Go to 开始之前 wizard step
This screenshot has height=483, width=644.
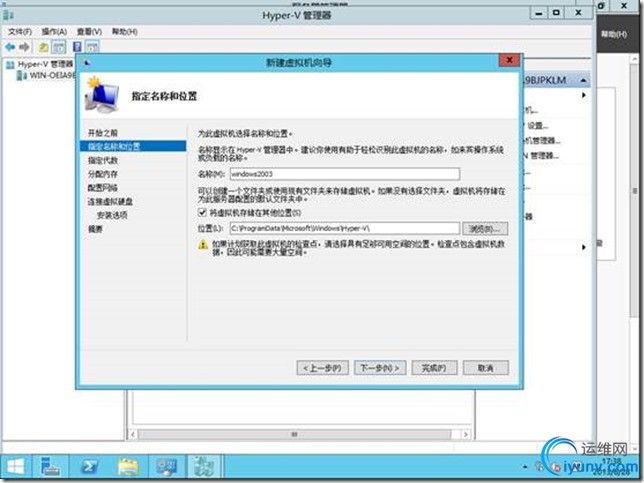click(103, 133)
